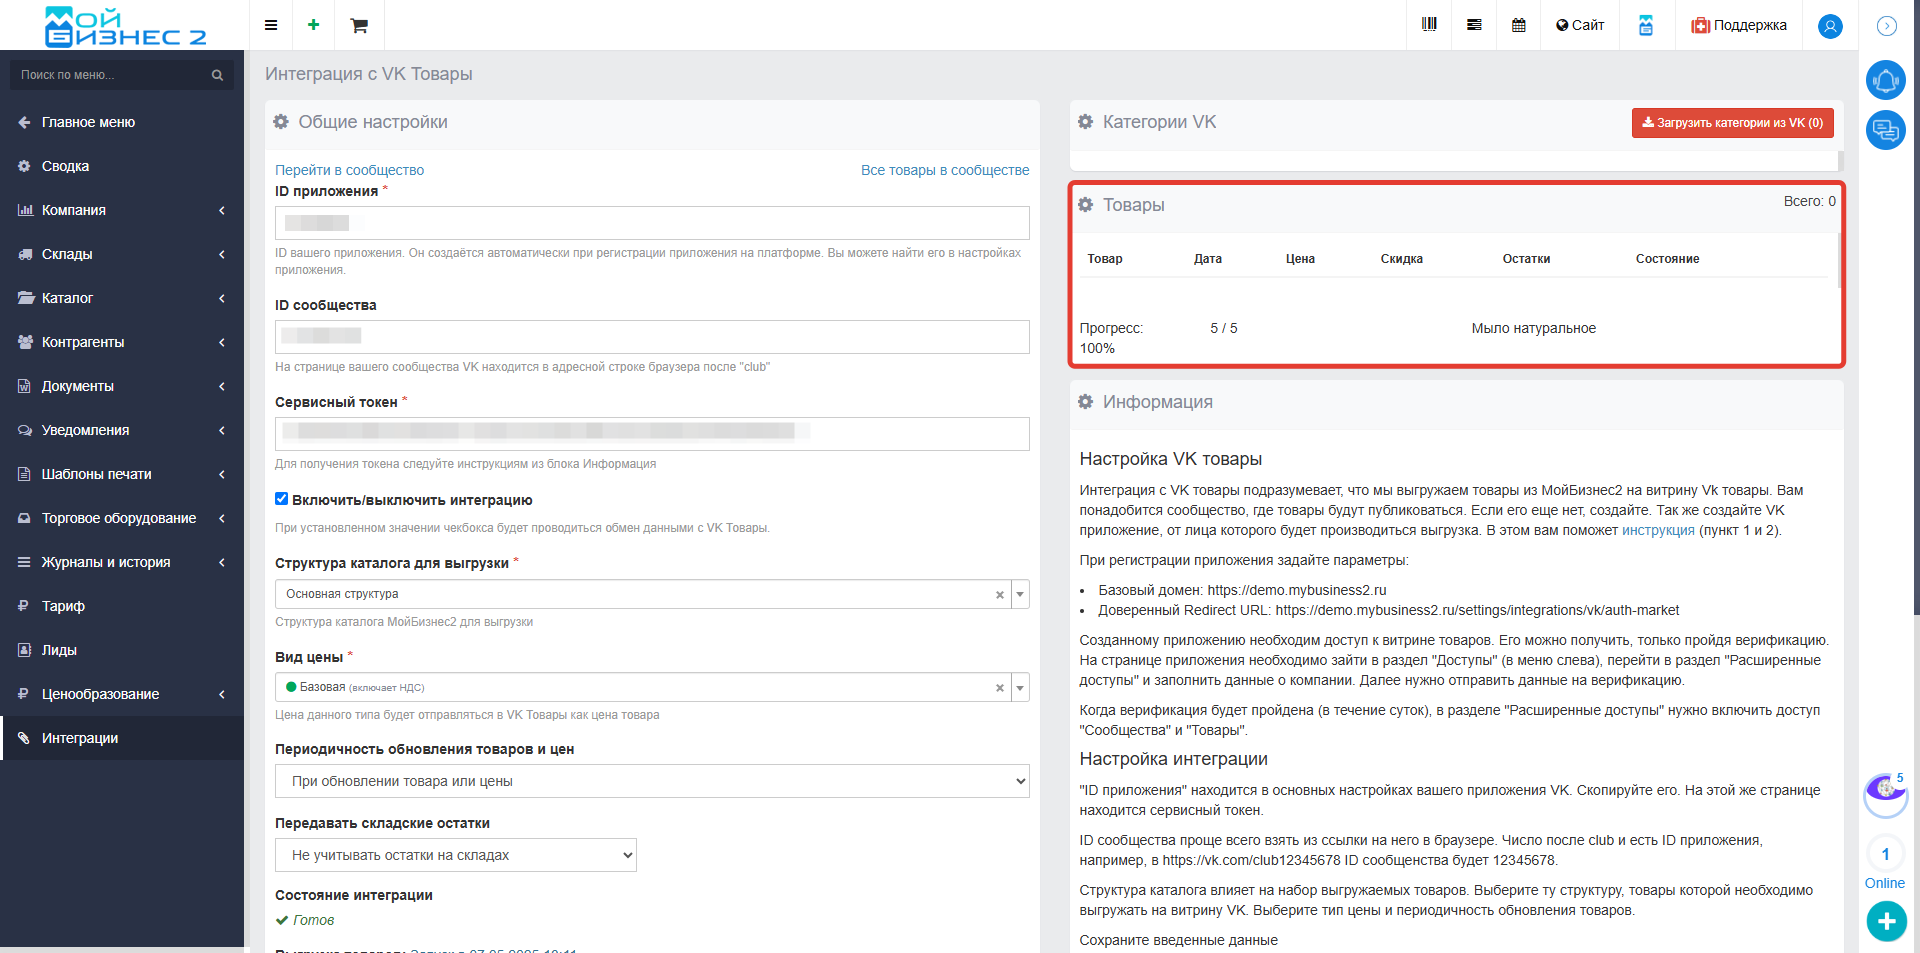Click the Online counter indicator
The width and height of the screenshot is (1920, 953).
(x=1886, y=864)
